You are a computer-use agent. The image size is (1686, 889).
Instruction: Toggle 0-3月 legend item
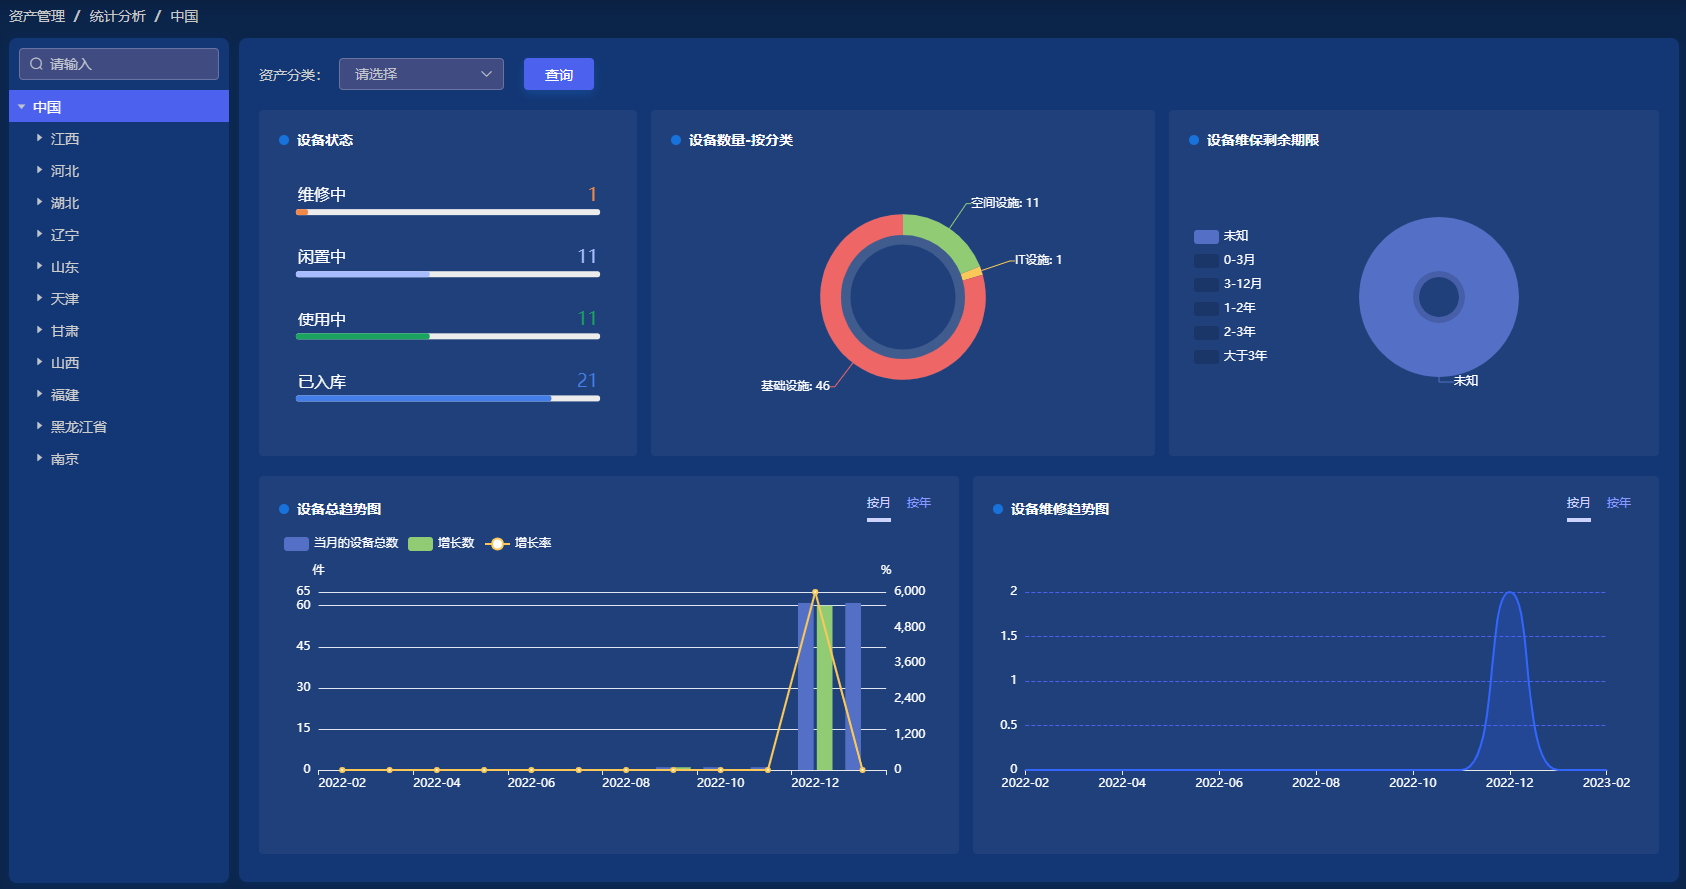[x=1206, y=260]
